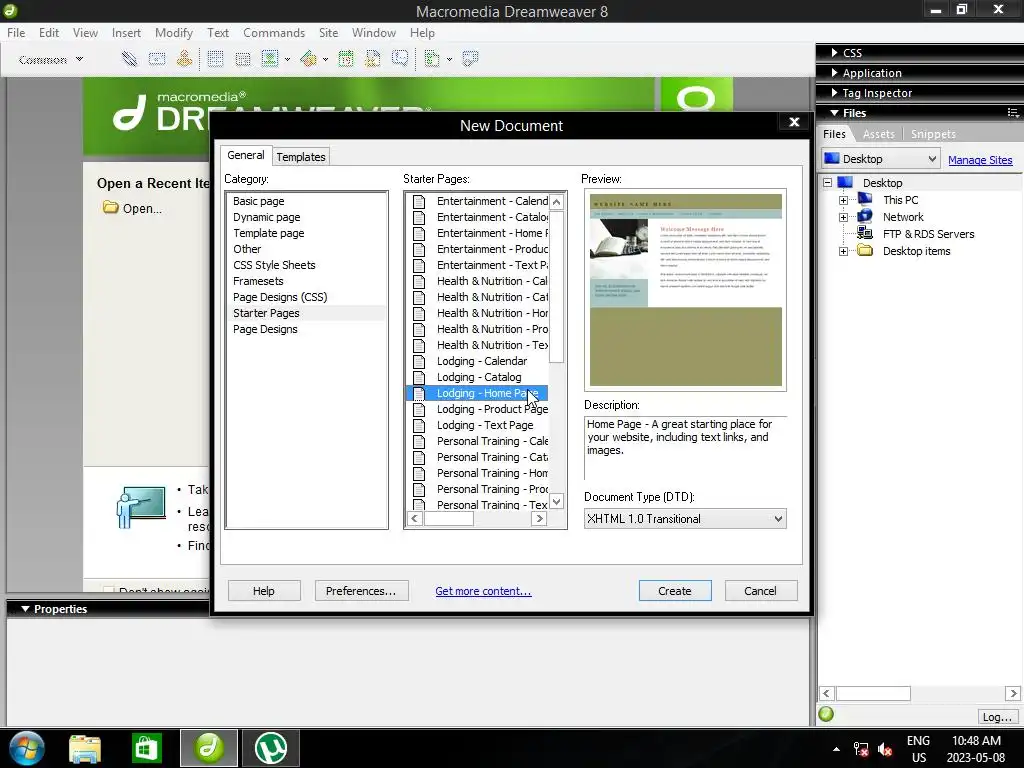This screenshot has height=768, width=1024.
Task: Click the green connection status icon
Action: point(826,714)
